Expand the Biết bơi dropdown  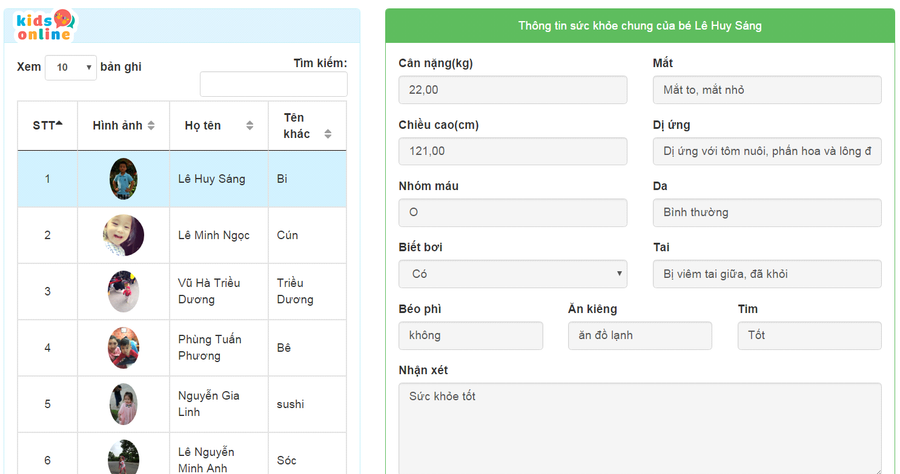click(512, 273)
